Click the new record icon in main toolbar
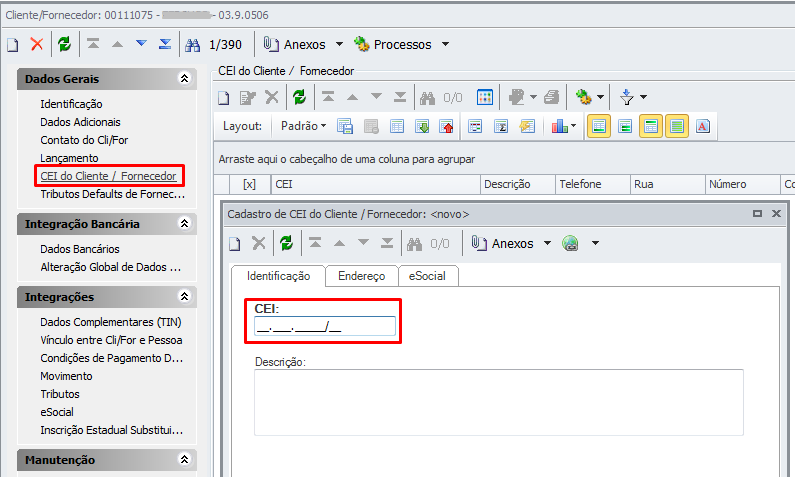 13,45
